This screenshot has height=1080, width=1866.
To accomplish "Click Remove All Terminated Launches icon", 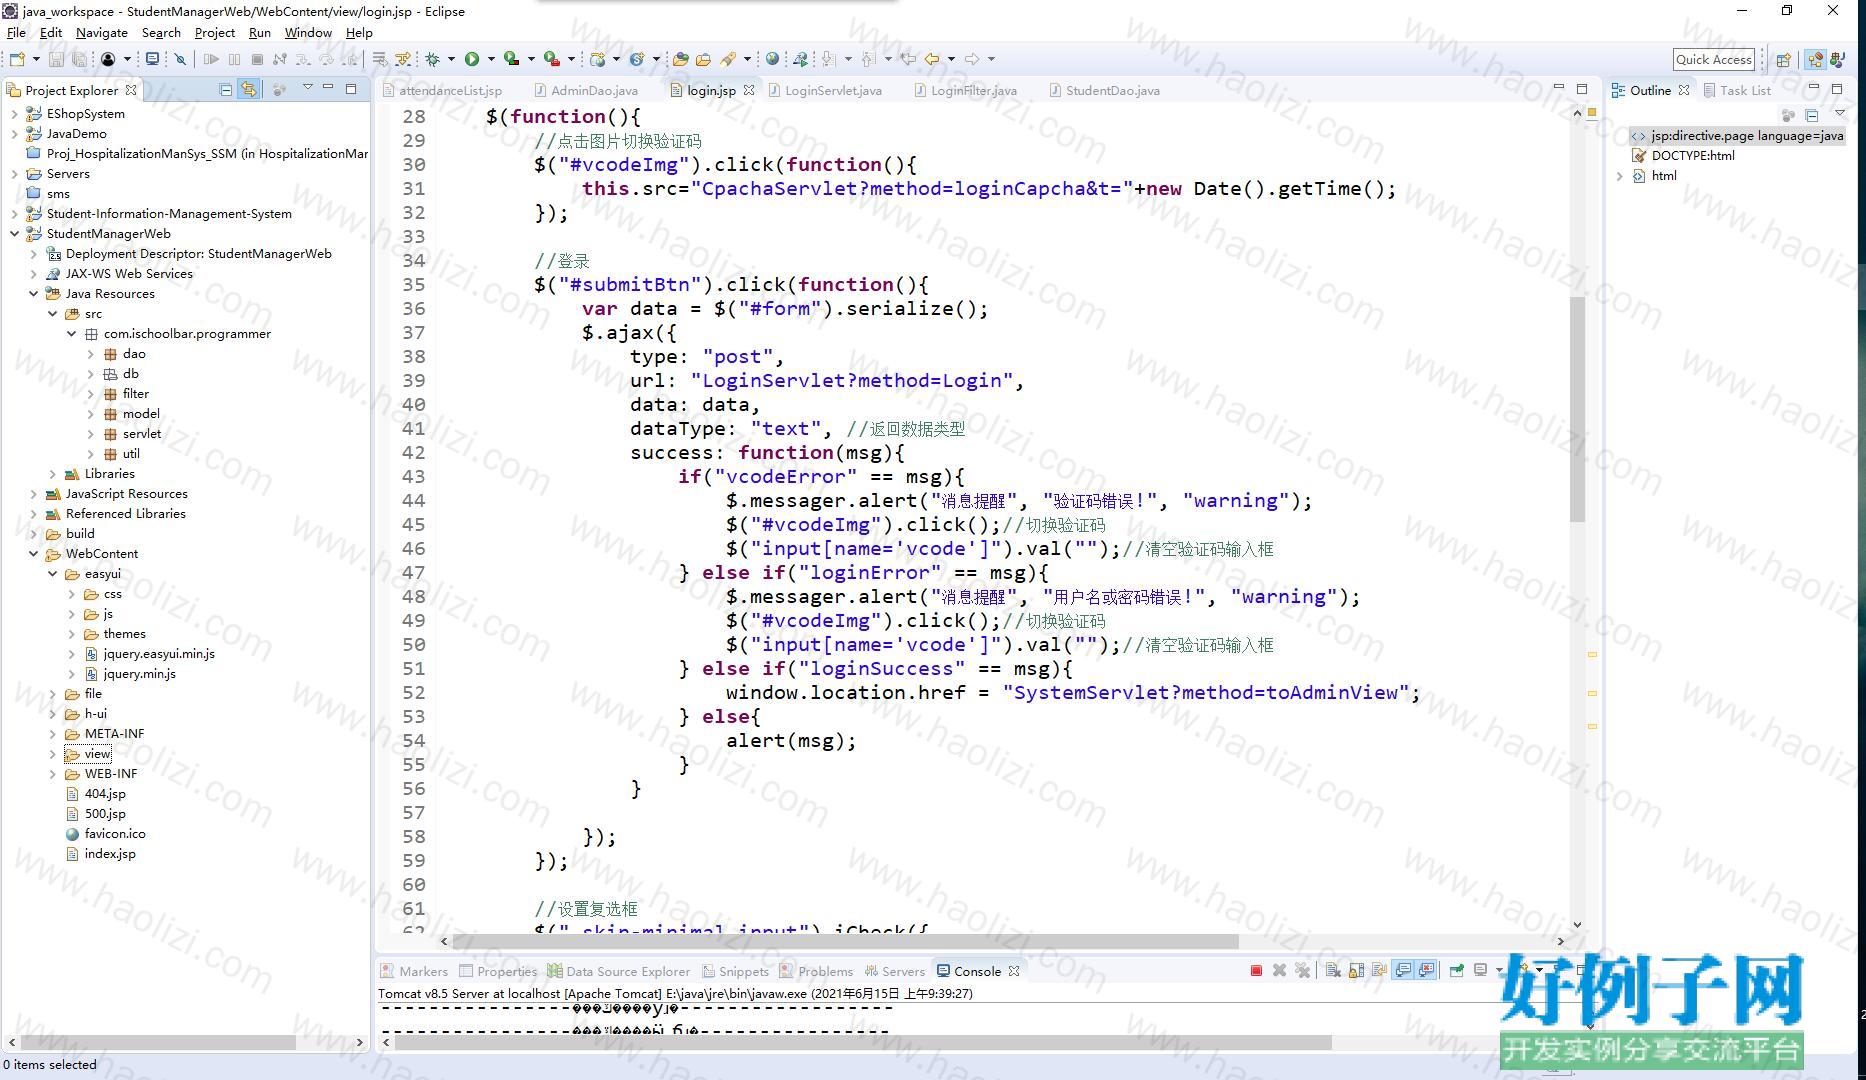I will tap(1302, 970).
